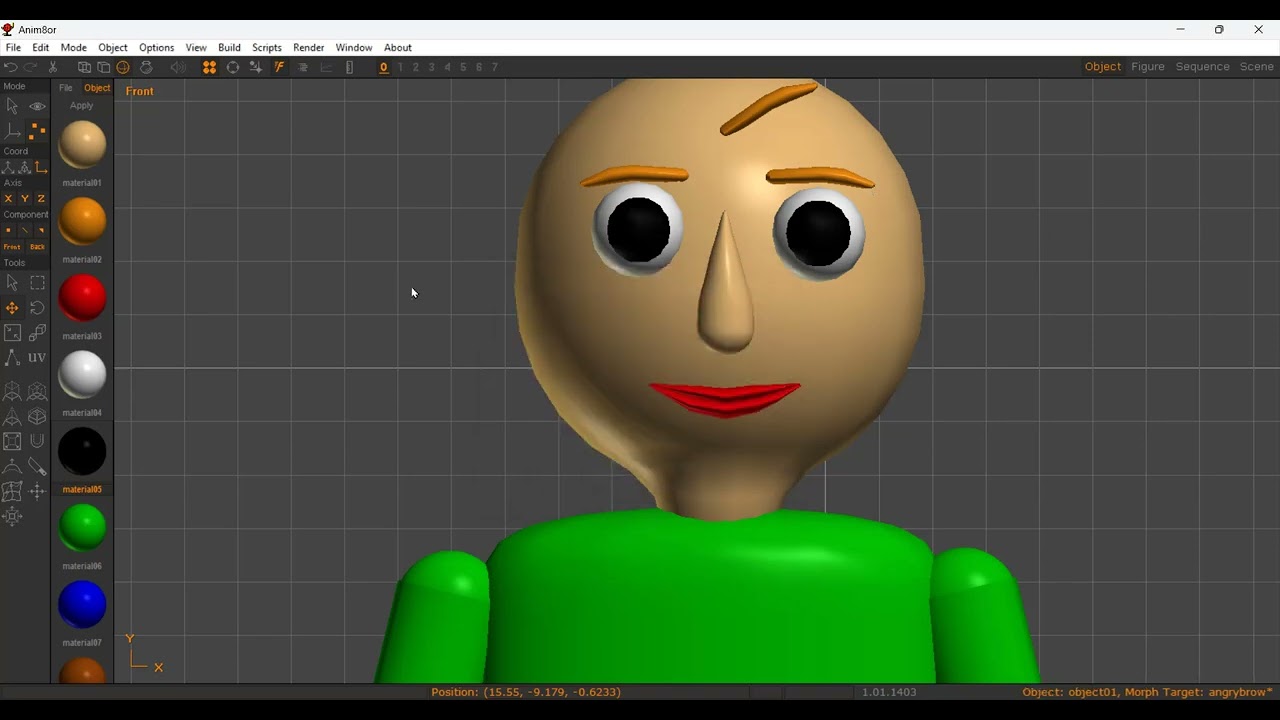Click the greyed speaker icon in the toolbar

tap(178, 67)
